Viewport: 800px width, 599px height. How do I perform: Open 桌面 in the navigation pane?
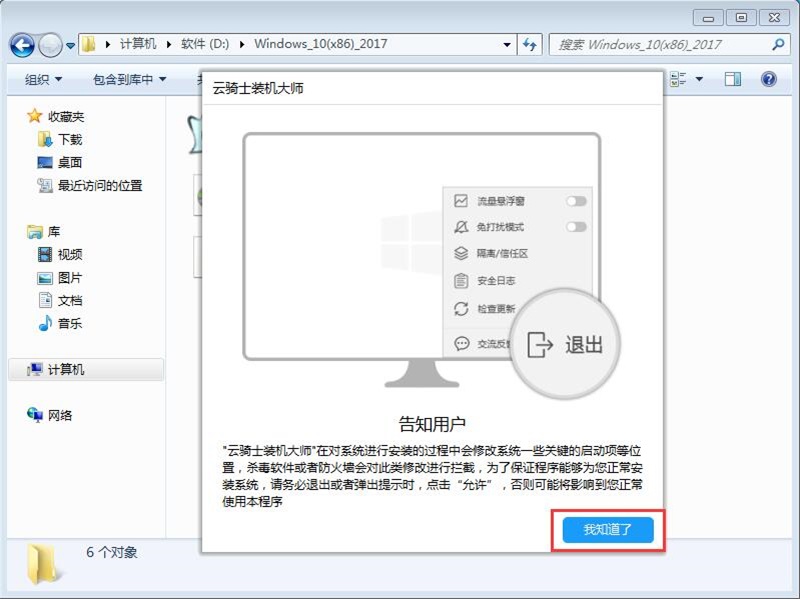coord(70,163)
